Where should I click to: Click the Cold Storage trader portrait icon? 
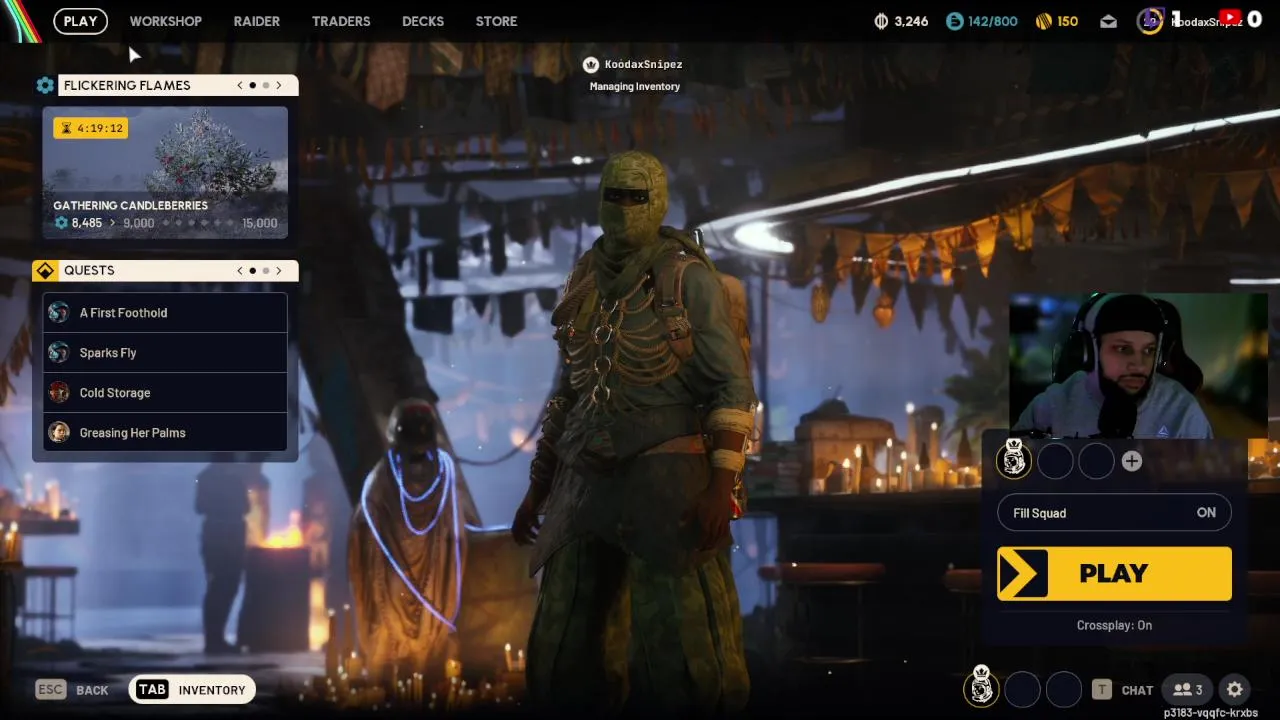point(59,393)
